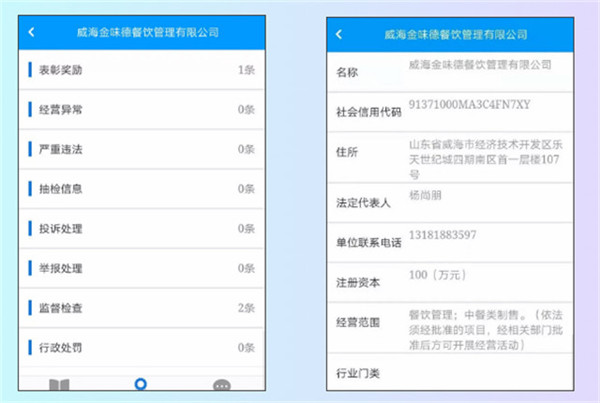Click the phone number 13181883597
Viewport: 600px width, 403px height.
(x=443, y=235)
